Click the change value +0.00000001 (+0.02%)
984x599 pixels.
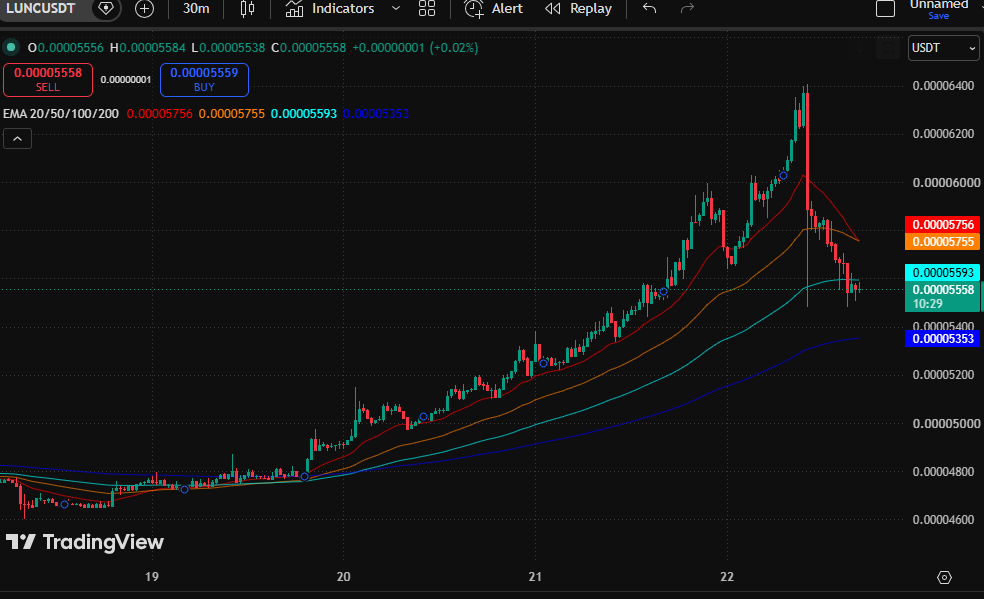[x=415, y=48]
